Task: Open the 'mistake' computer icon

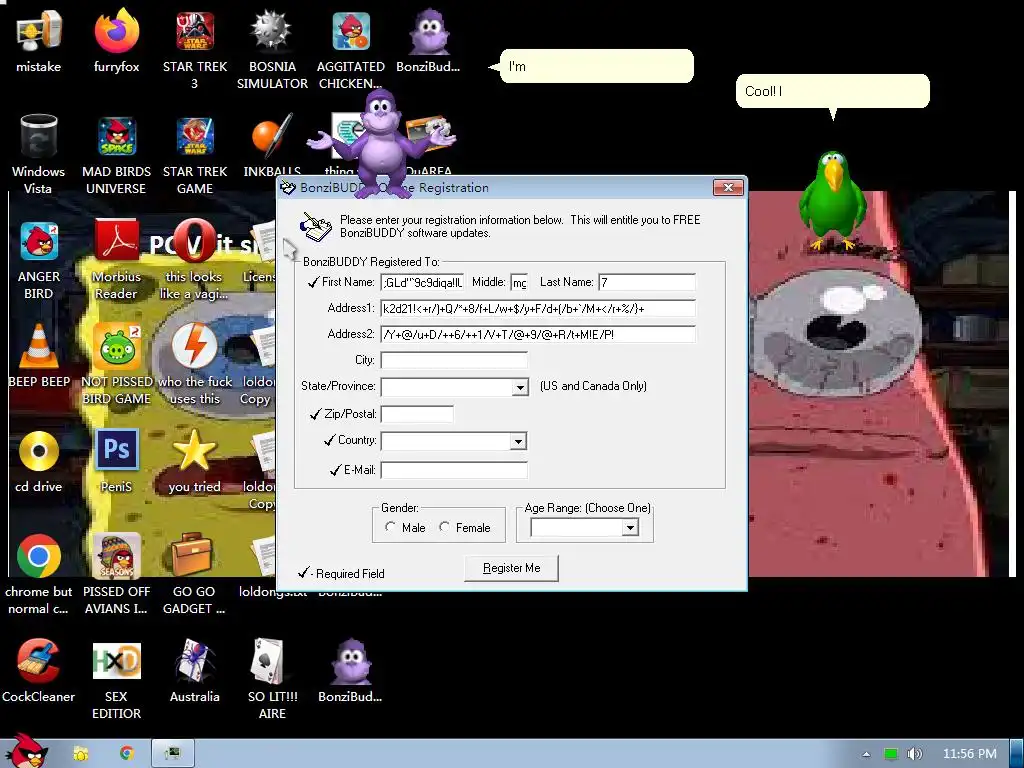Action: pyautogui.click(x=39, y=33)
